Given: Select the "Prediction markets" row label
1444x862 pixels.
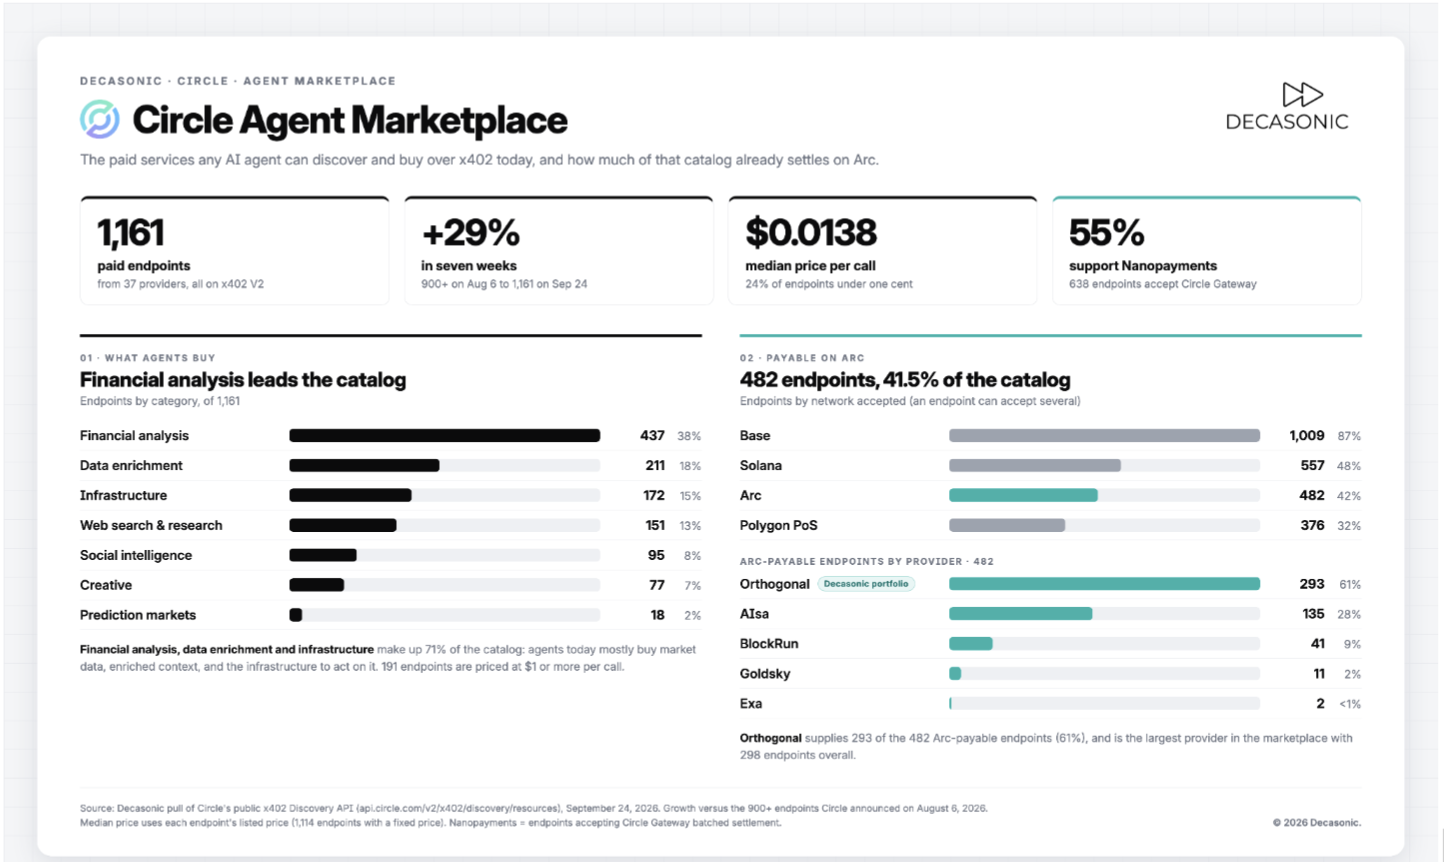Looking at the screenshot, I should coord(138,616).
